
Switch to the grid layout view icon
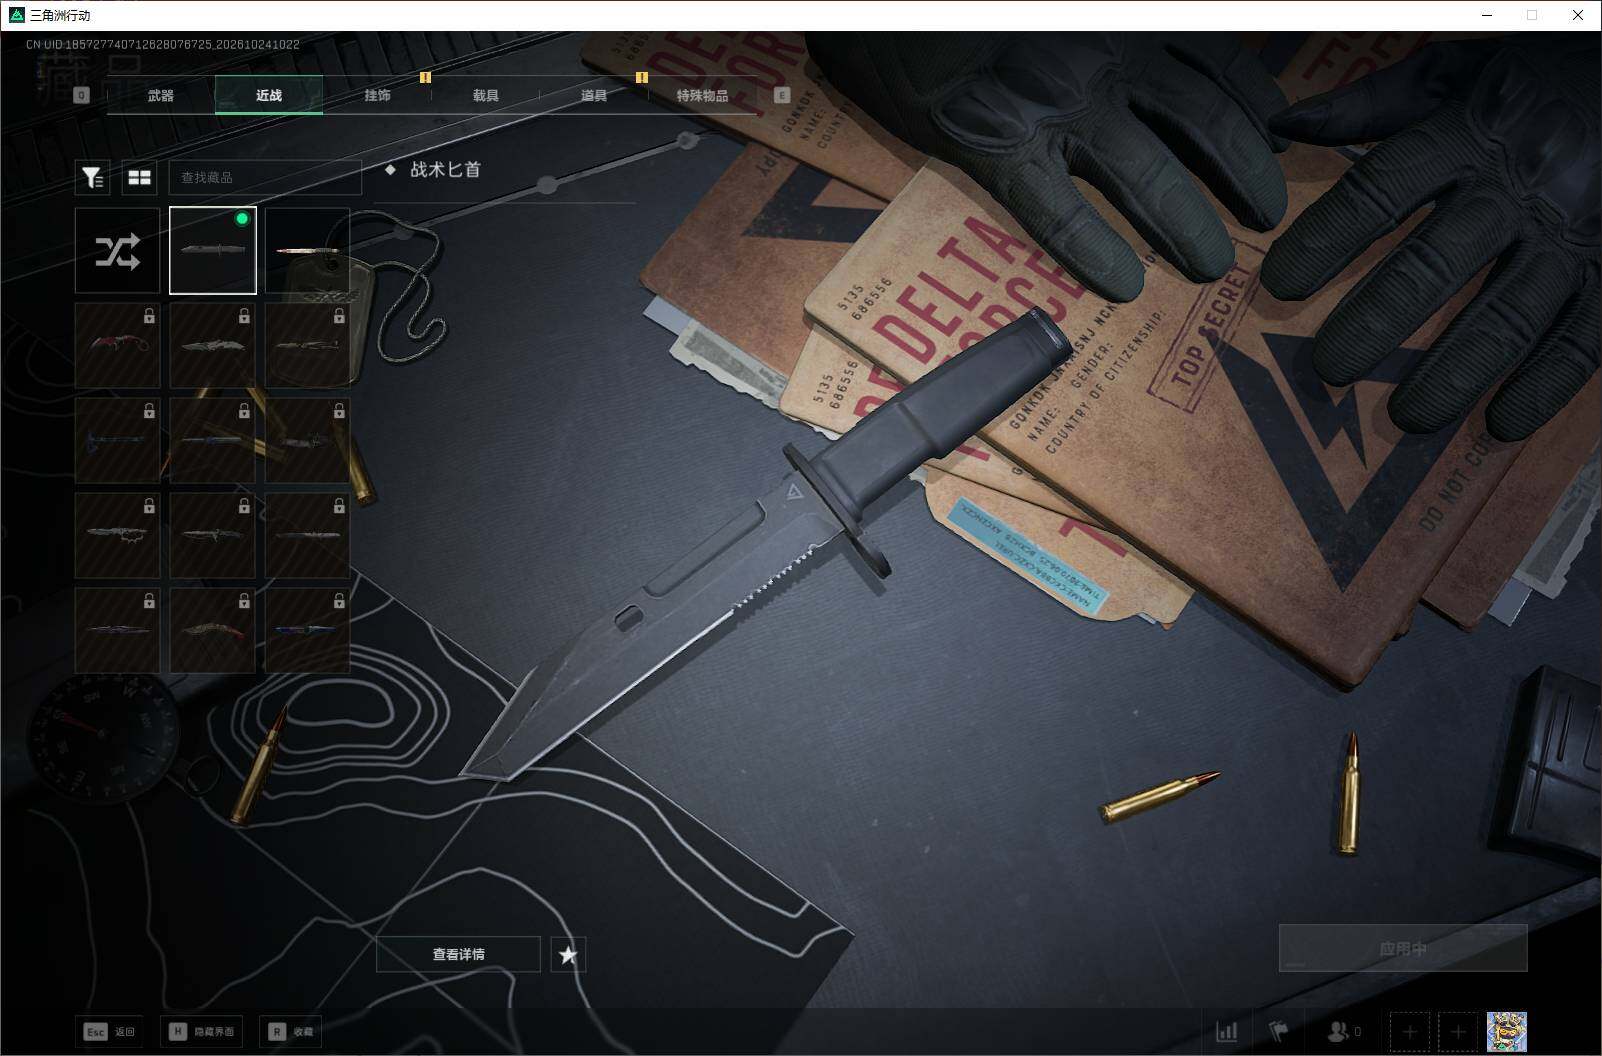140,177
